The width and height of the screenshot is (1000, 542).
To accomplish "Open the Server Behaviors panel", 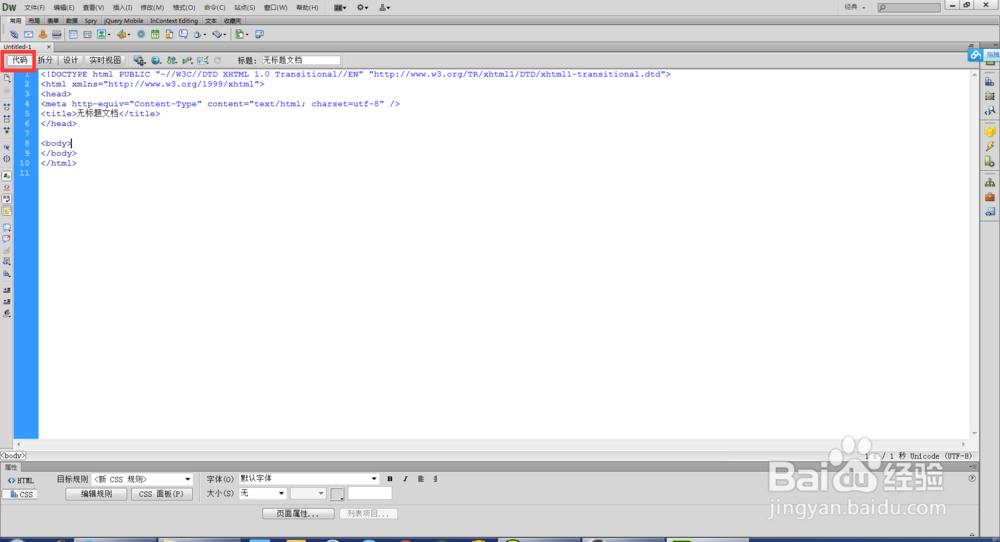I will click(989, 161).
